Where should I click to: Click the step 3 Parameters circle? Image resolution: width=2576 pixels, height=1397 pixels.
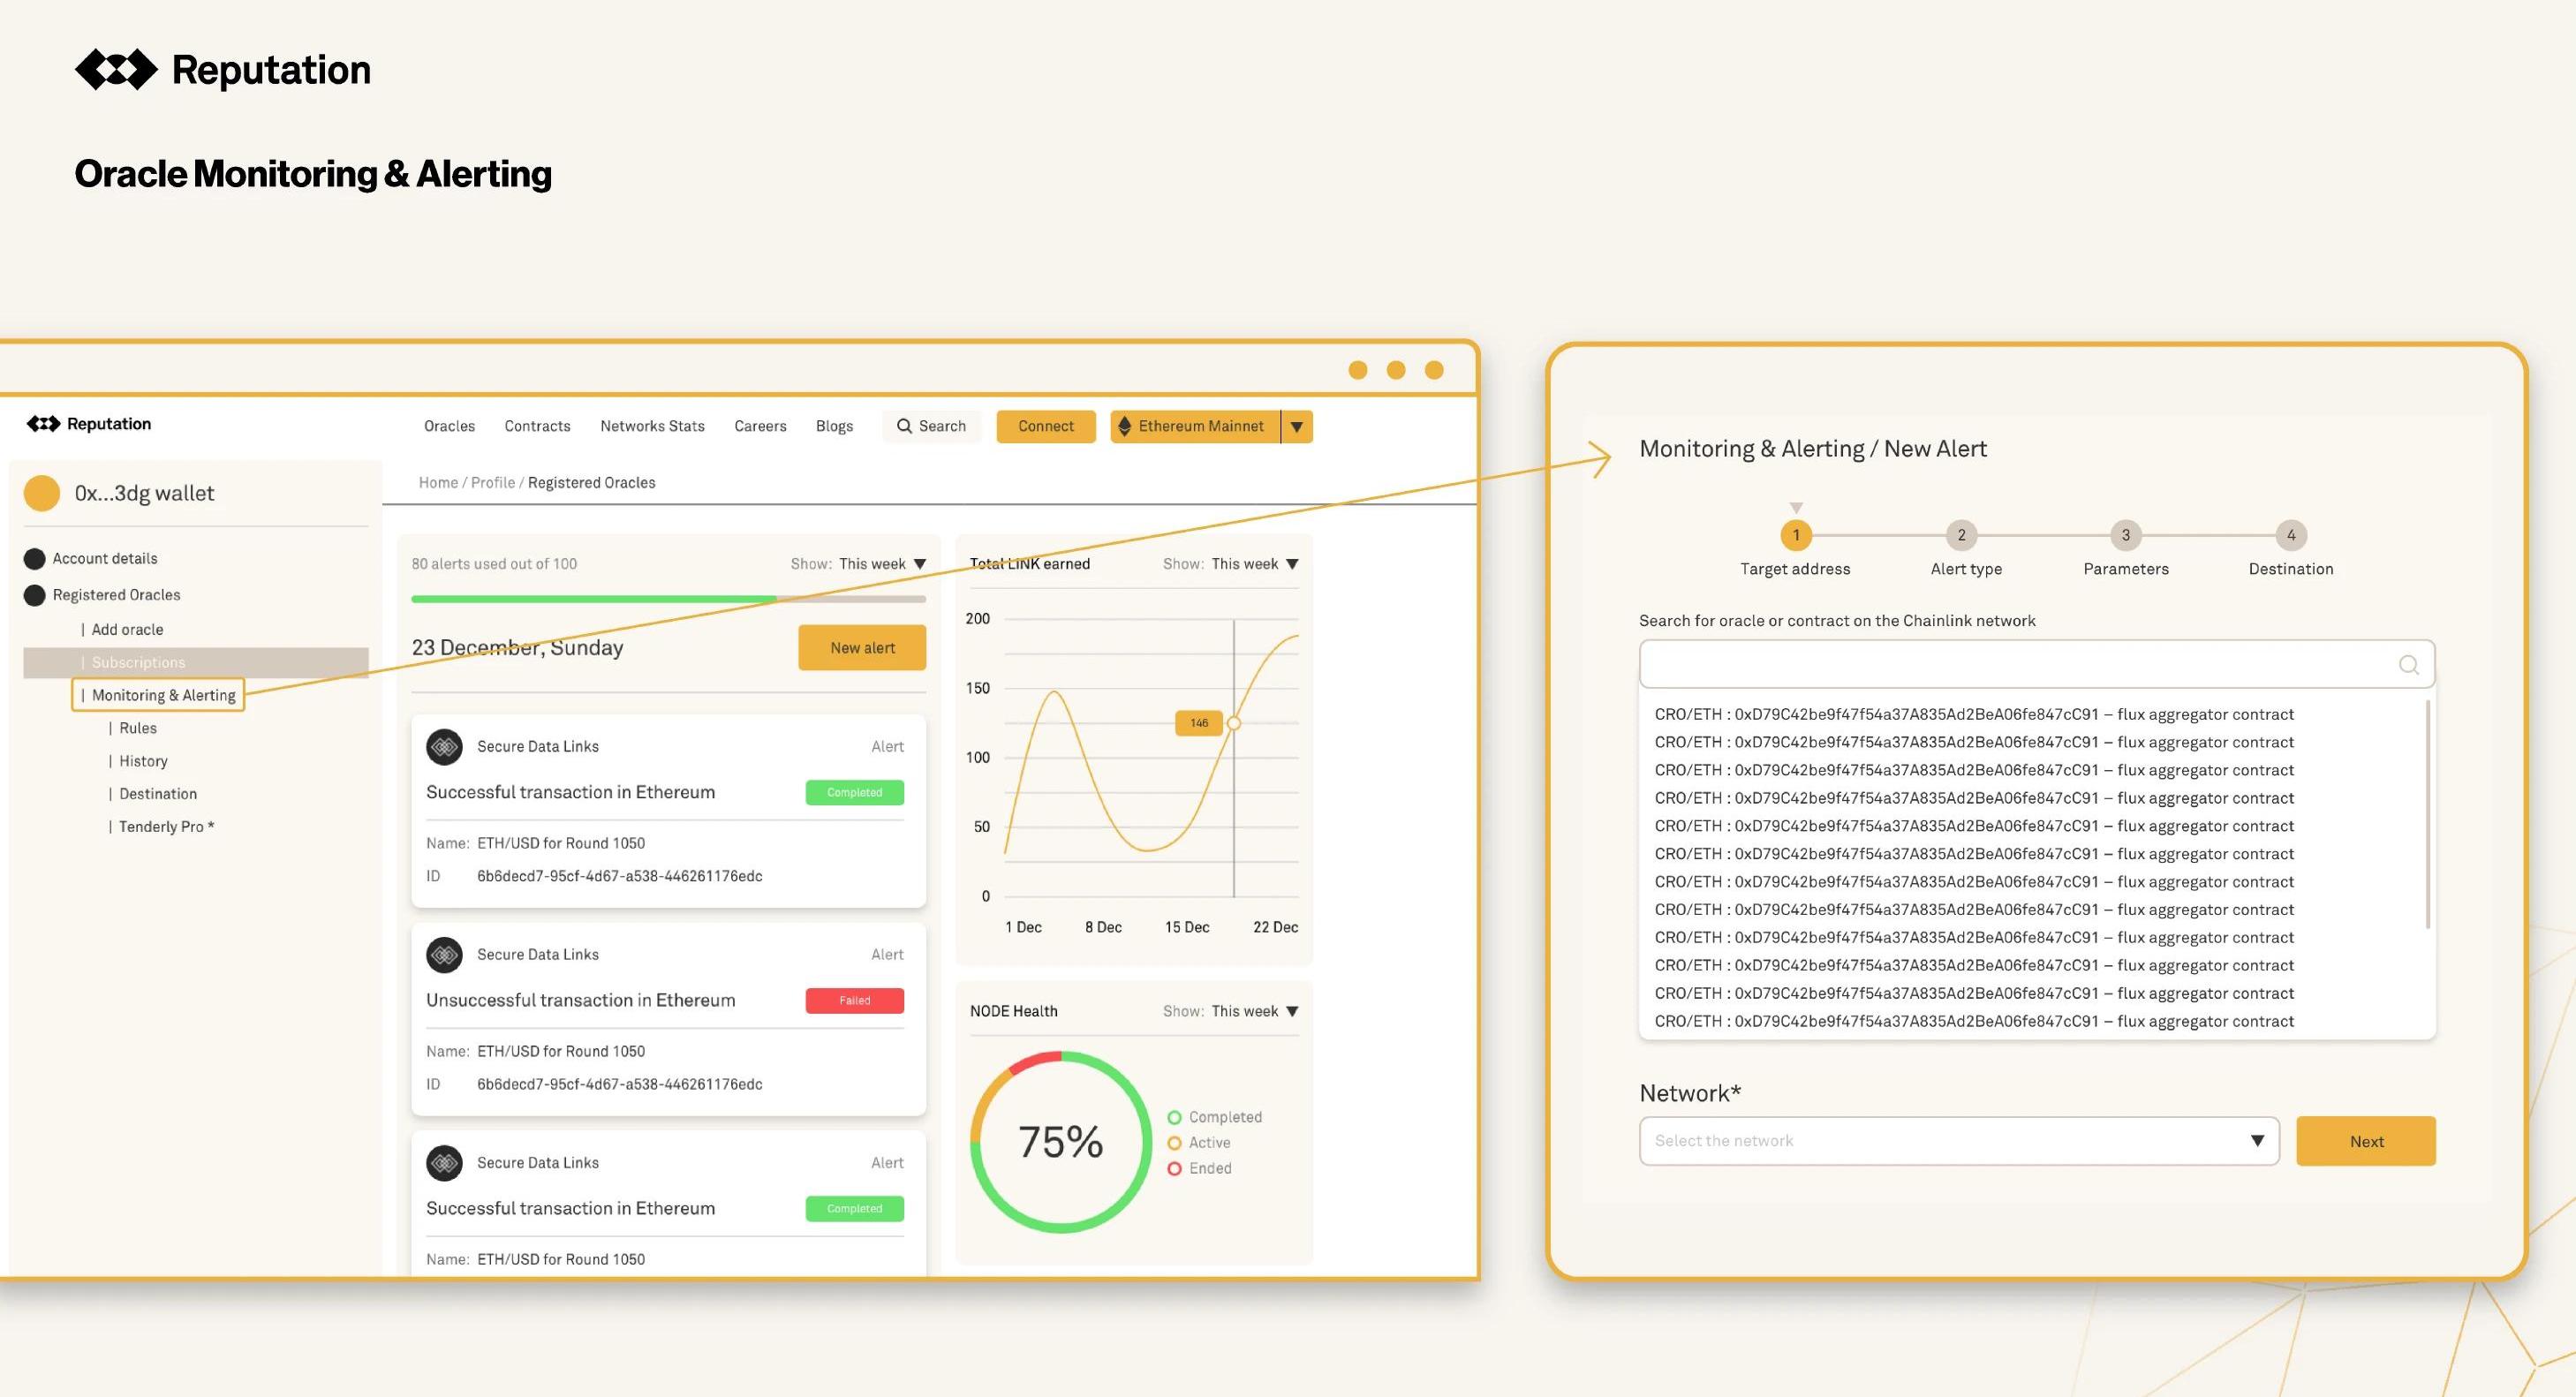(2126, 535)
